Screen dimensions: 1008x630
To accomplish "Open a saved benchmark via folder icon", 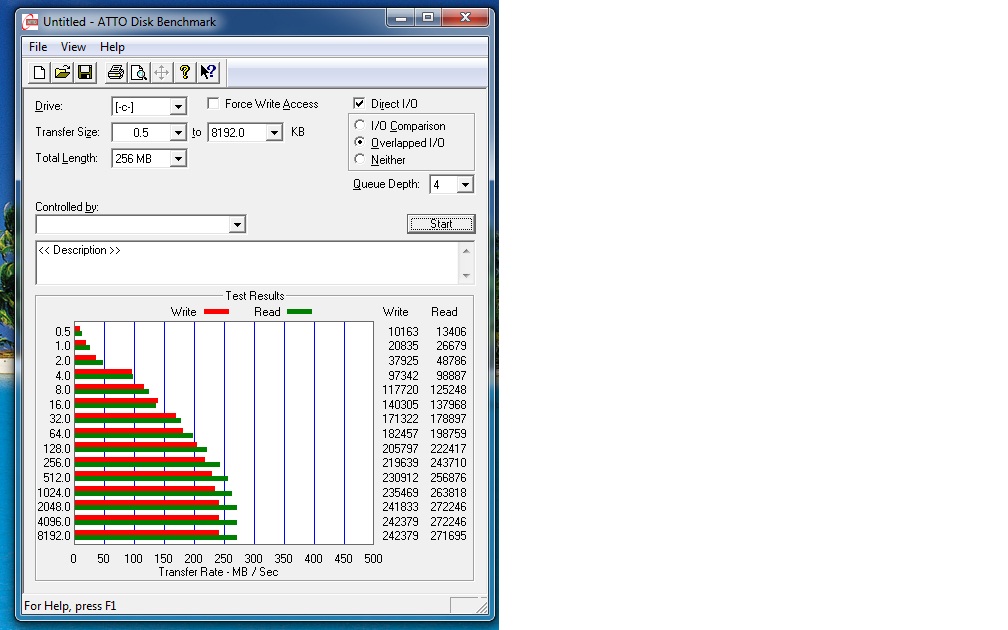I will click(62, 72).
